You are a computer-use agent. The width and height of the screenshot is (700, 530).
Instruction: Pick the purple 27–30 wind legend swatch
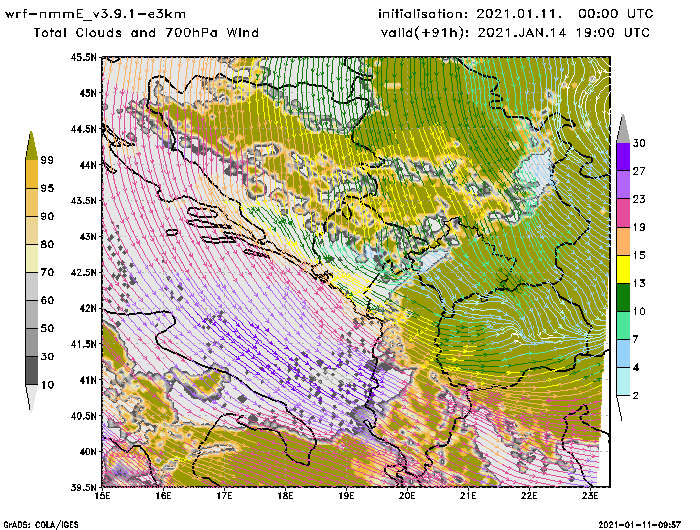tap(623, 156)
